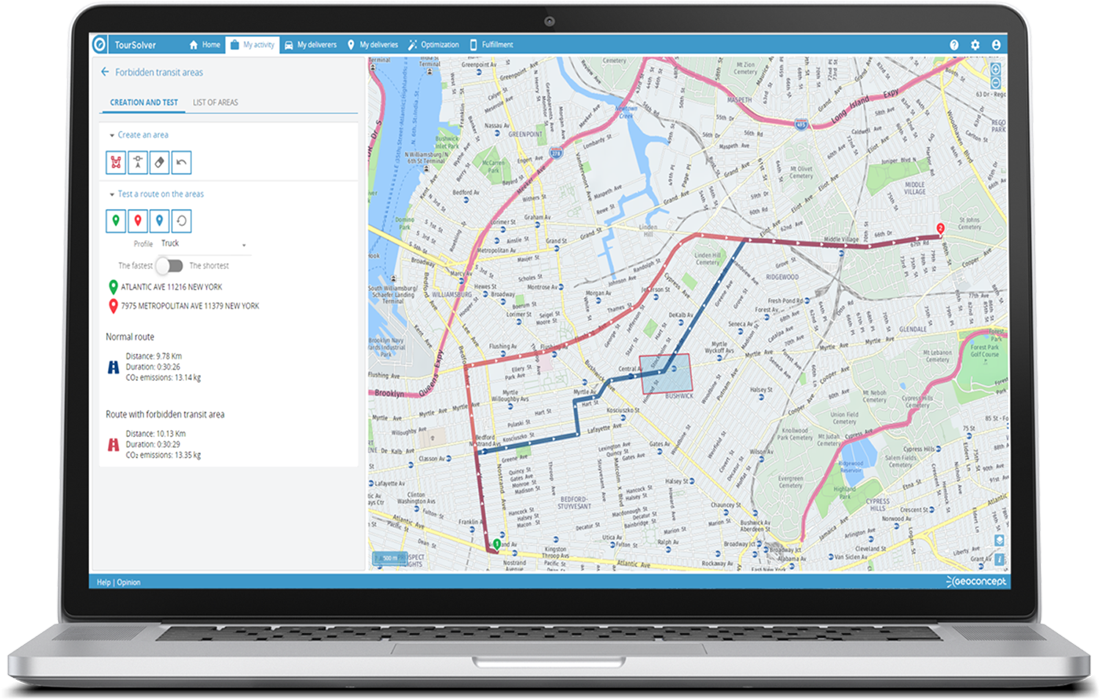This screenshot has height=699, width=1100.
Task: Click the red forbidden-area route road icon
Action: (113, 444)
